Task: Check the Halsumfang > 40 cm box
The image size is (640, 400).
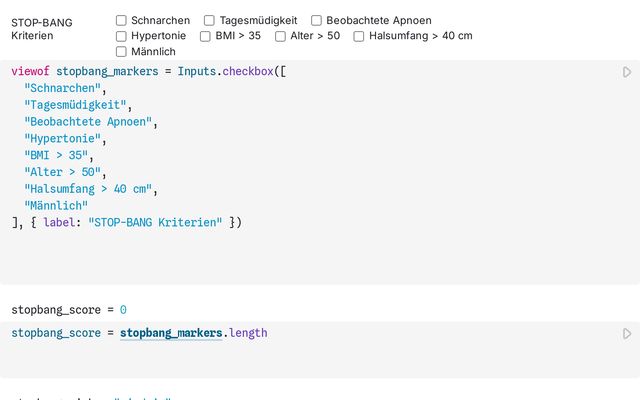Action: click(359, 36)
